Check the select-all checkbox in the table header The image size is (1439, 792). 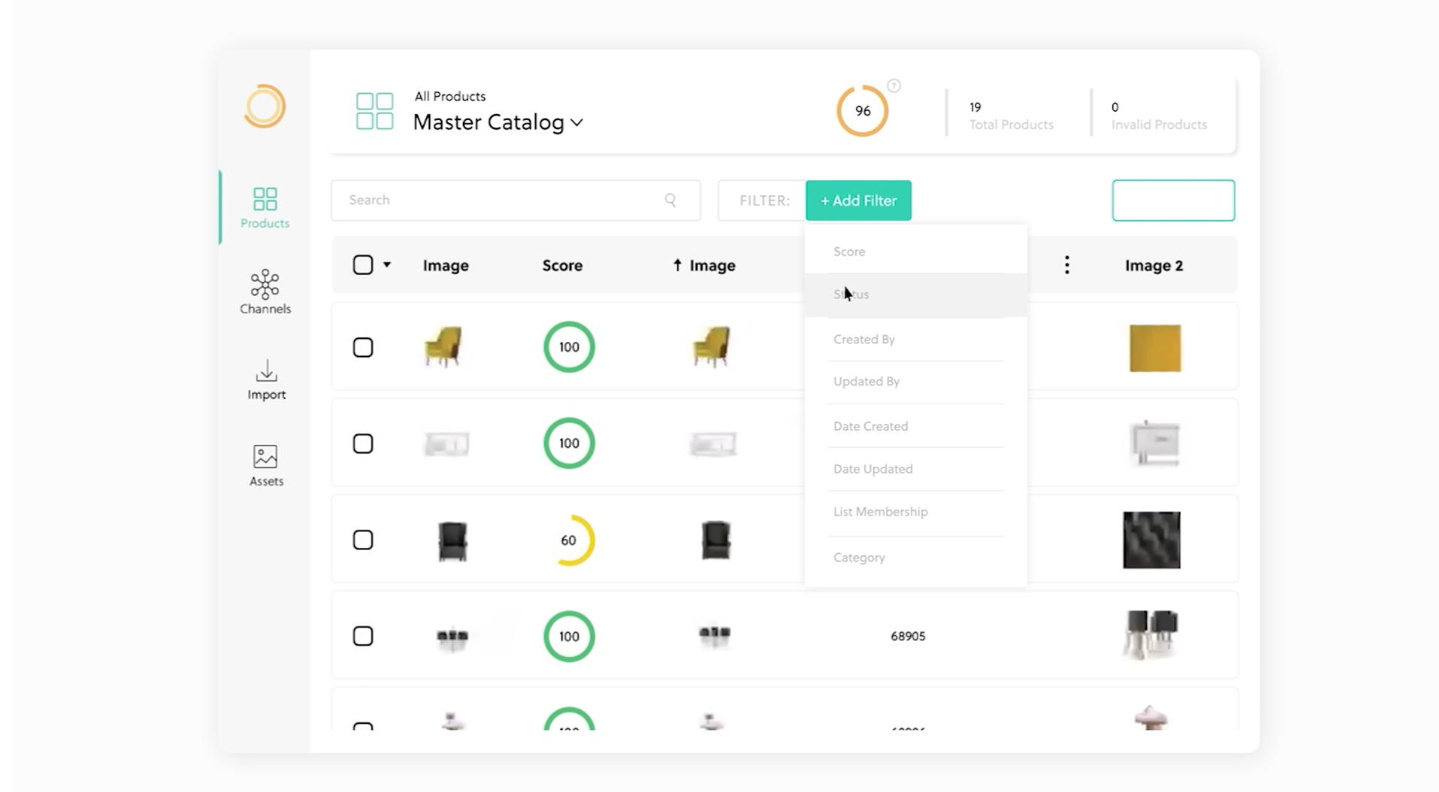tap(363, 263)
